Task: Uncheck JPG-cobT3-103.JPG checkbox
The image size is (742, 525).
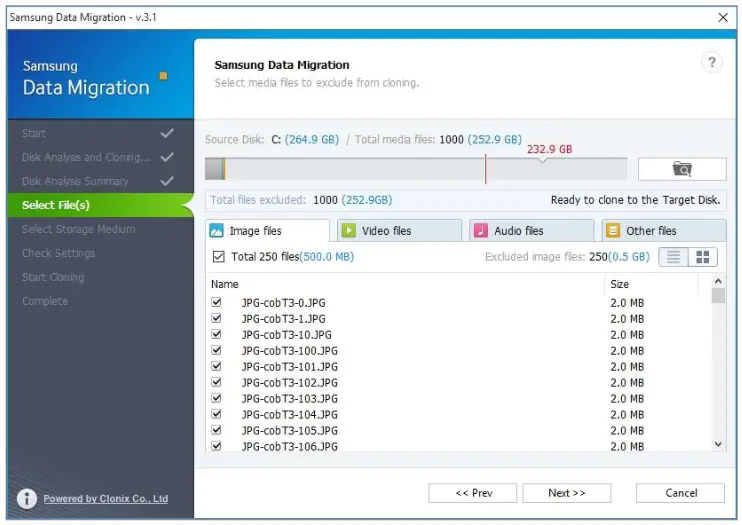Action: click(216, 398)
